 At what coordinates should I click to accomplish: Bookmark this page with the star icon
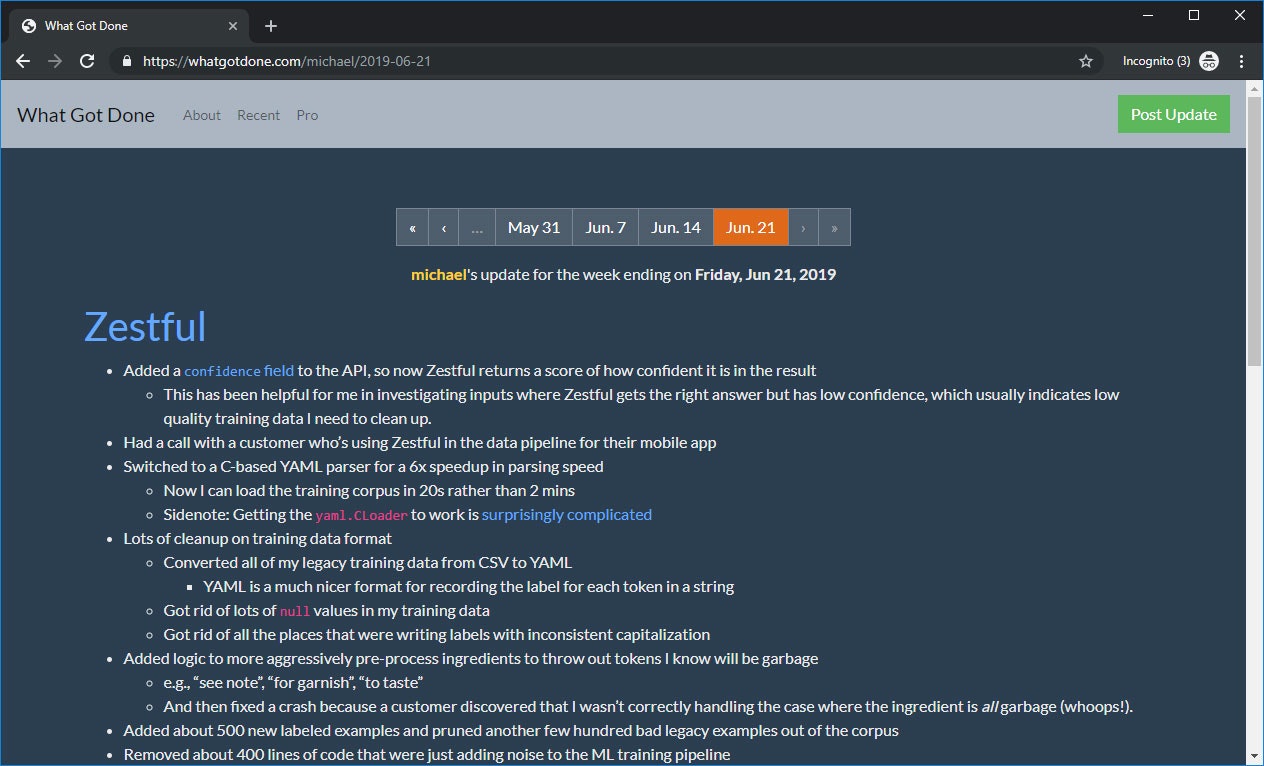pos(1086,61)
